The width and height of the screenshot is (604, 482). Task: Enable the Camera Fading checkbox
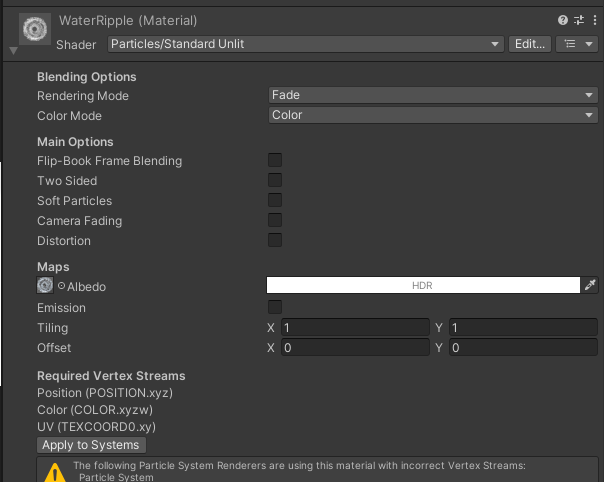pyautogui.click(x=275, y=220)
